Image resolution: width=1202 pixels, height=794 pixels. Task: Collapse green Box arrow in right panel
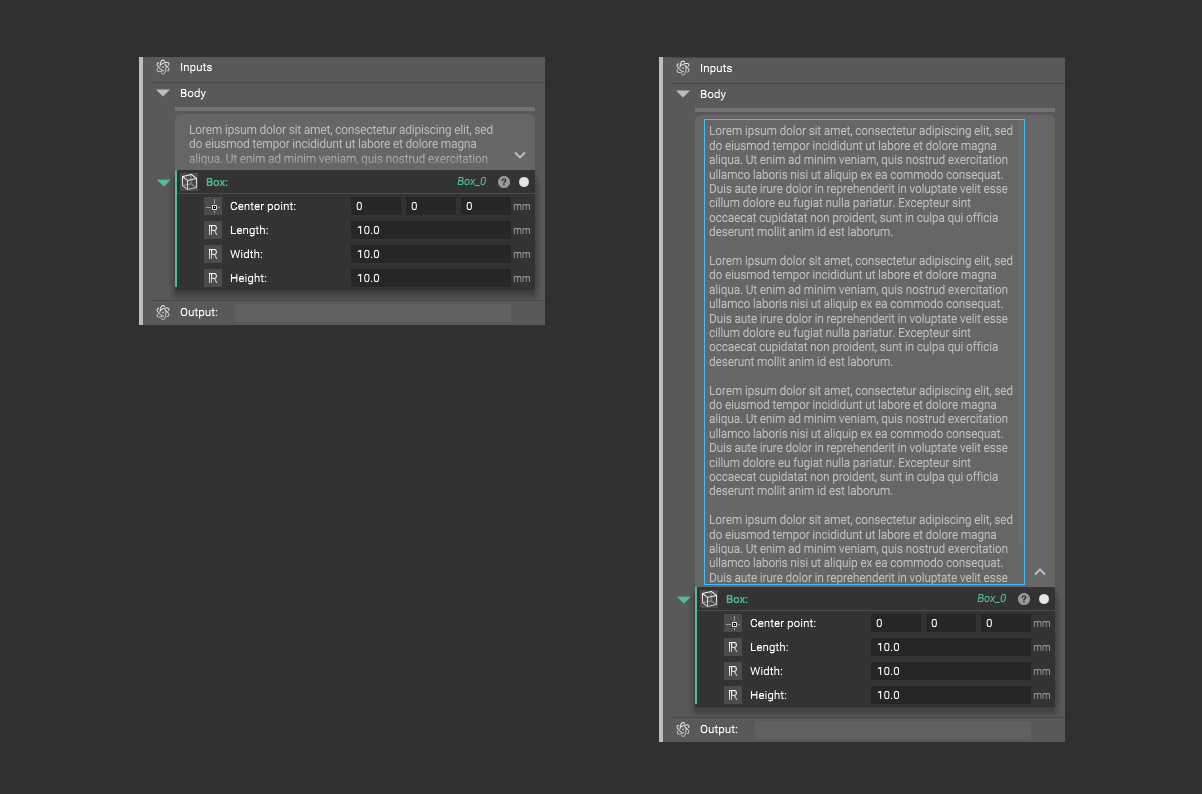(684, 600)
